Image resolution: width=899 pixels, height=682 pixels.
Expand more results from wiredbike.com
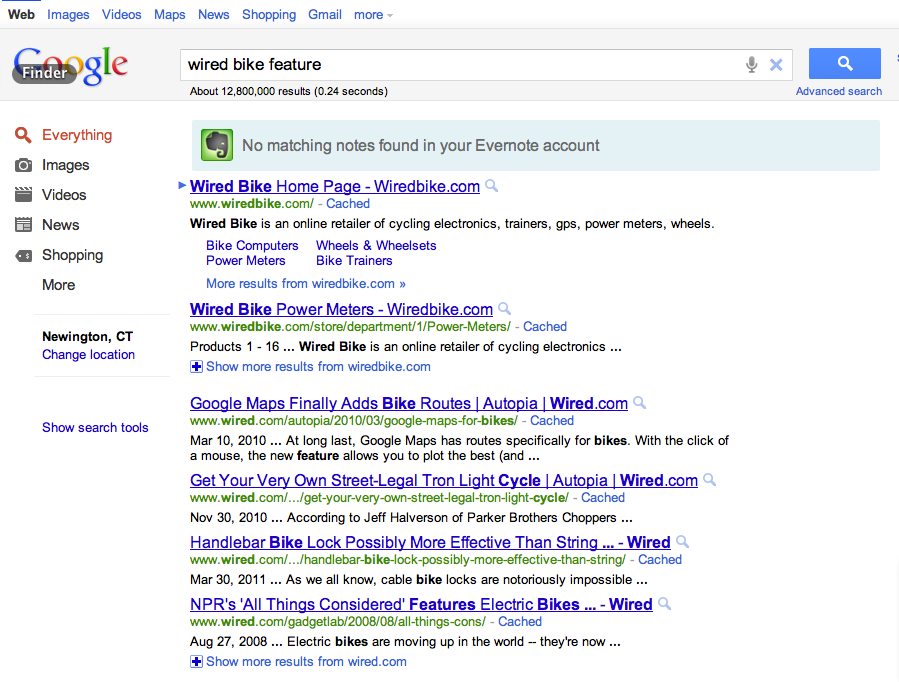[196, 367]
